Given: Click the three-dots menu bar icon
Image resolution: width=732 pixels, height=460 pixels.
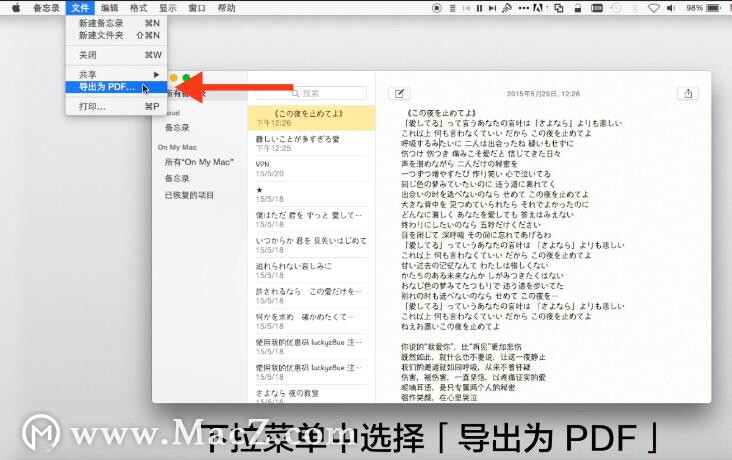Looking at the screenshot, I should coord(524,8).
